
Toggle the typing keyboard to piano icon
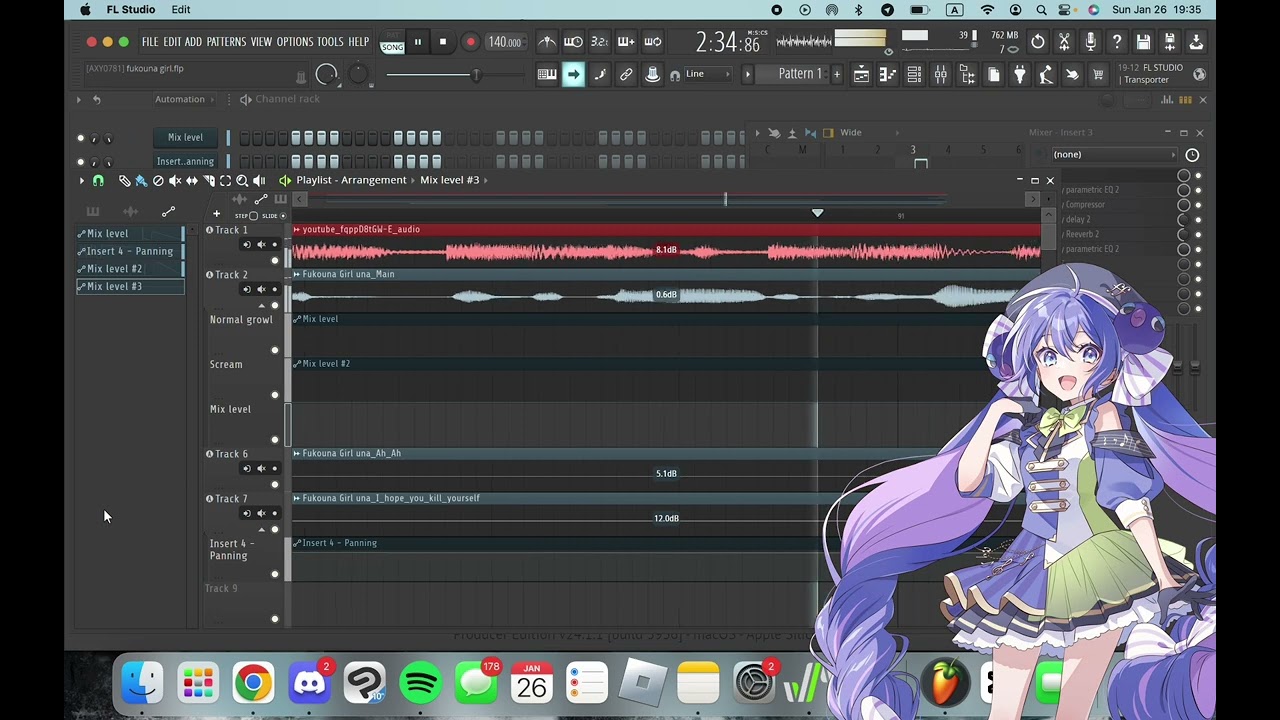pos(547,75)
